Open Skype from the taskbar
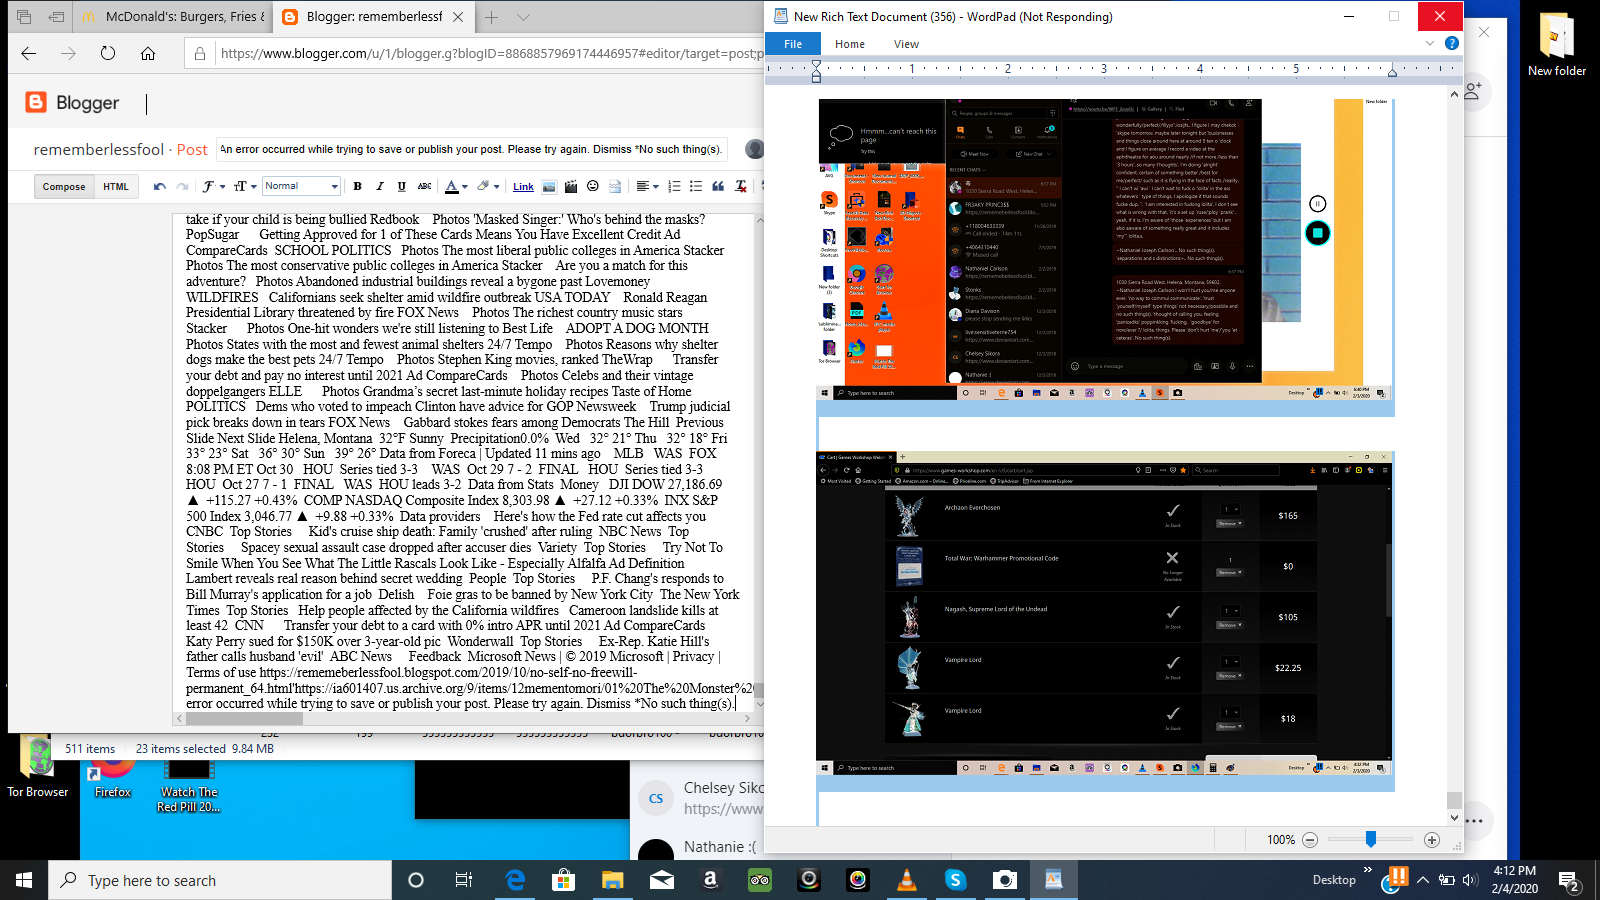This screenshot has width=1600, height=900. pos(956,880)
